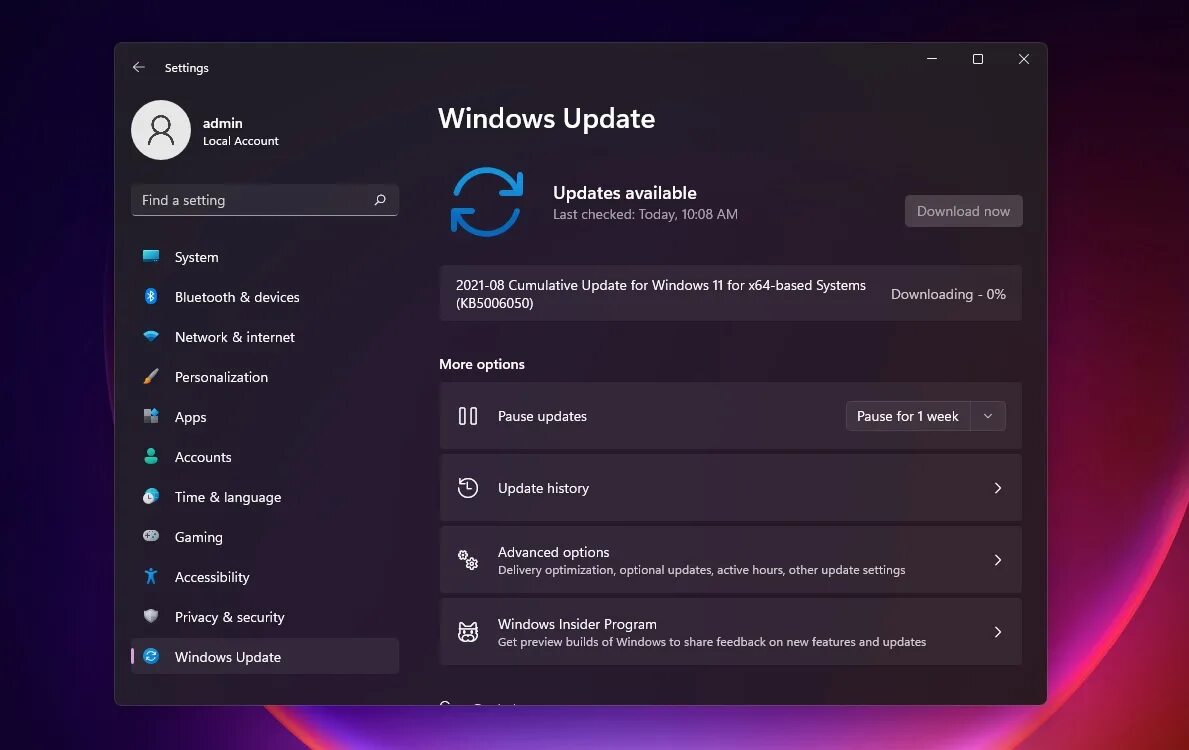Click the Downloading - 0% status
The image size is (1189, 750).
[x=948, y=293]
